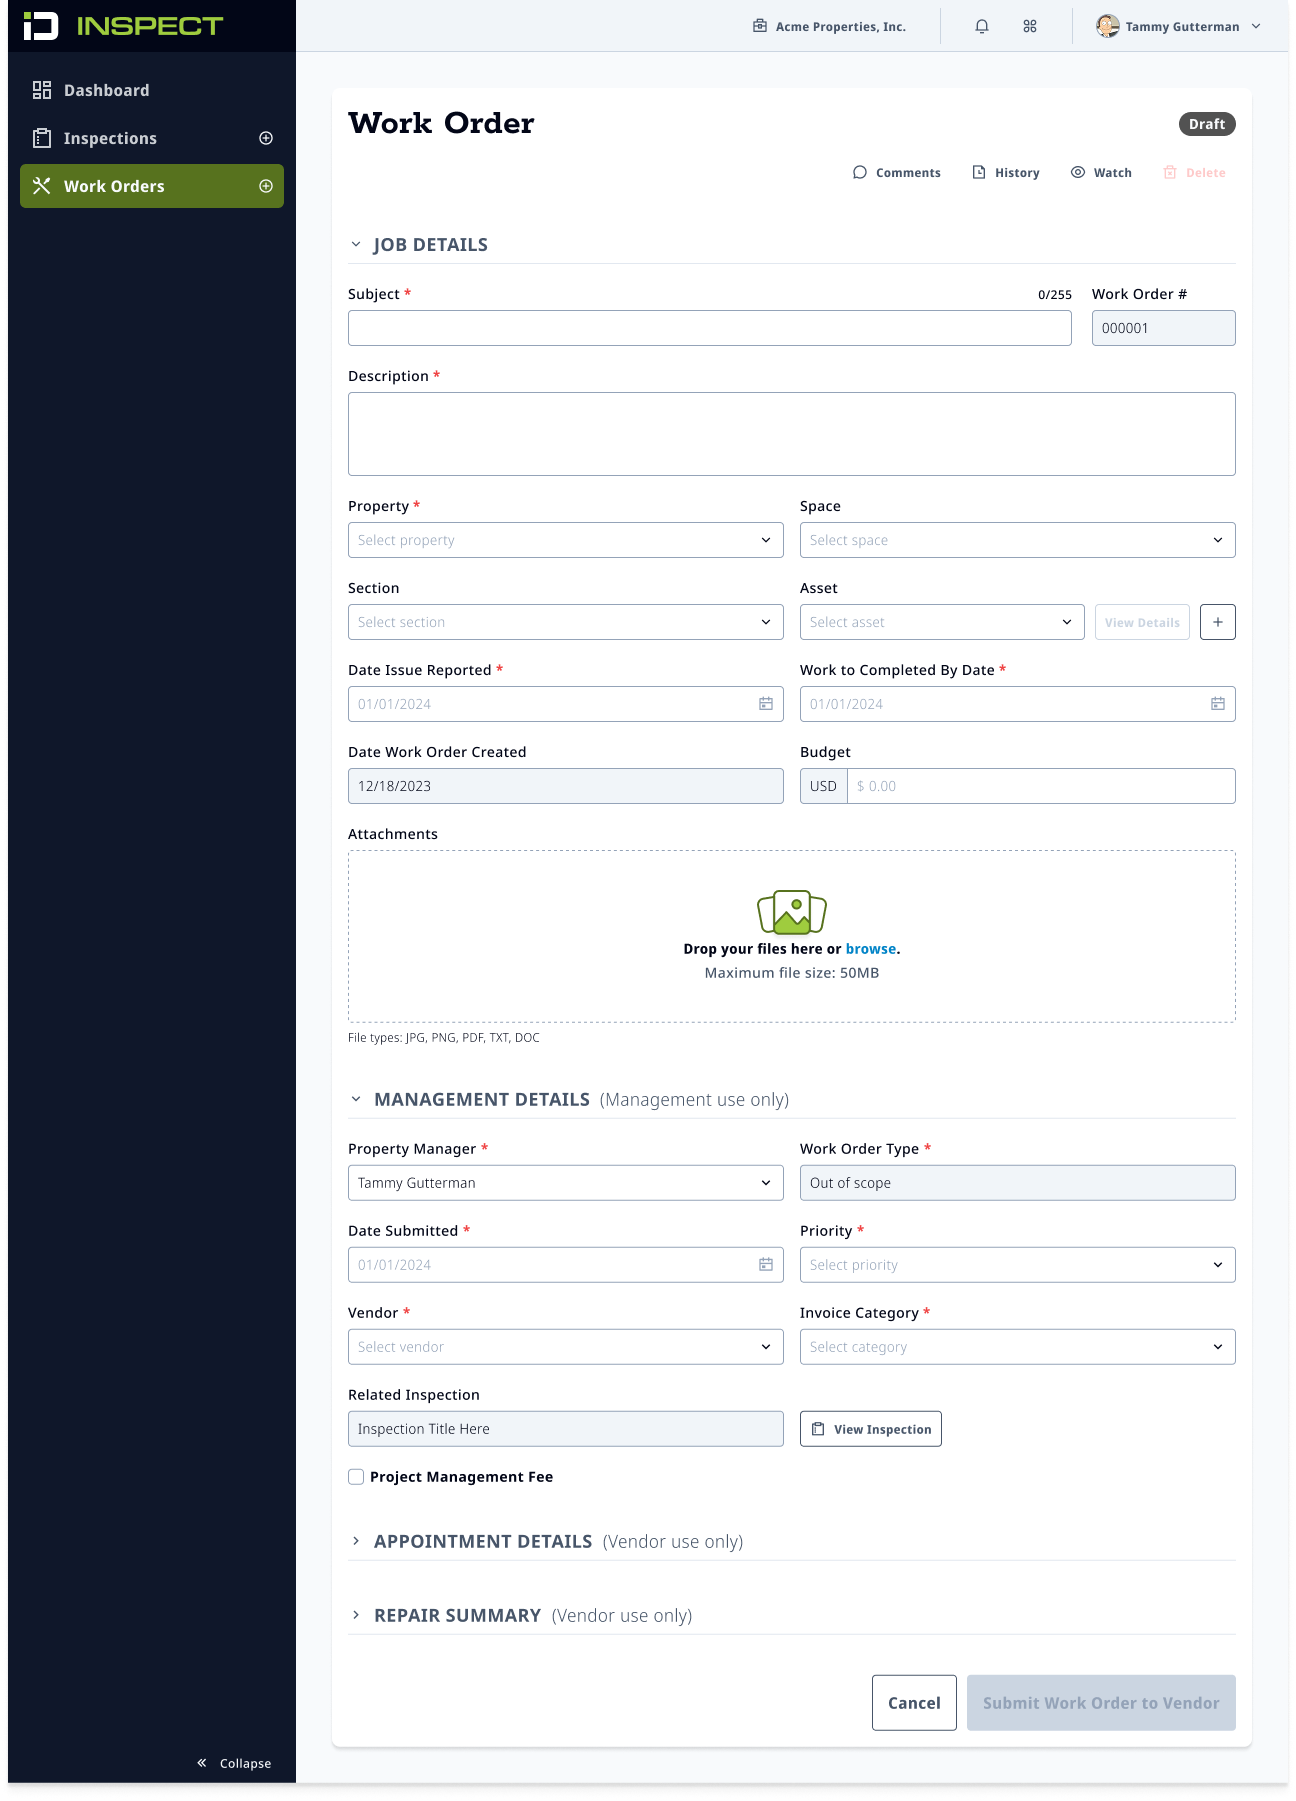Add a new asset with plus button
The width and height of the screenshot is (1296, 1801).
coord(1218,622)
